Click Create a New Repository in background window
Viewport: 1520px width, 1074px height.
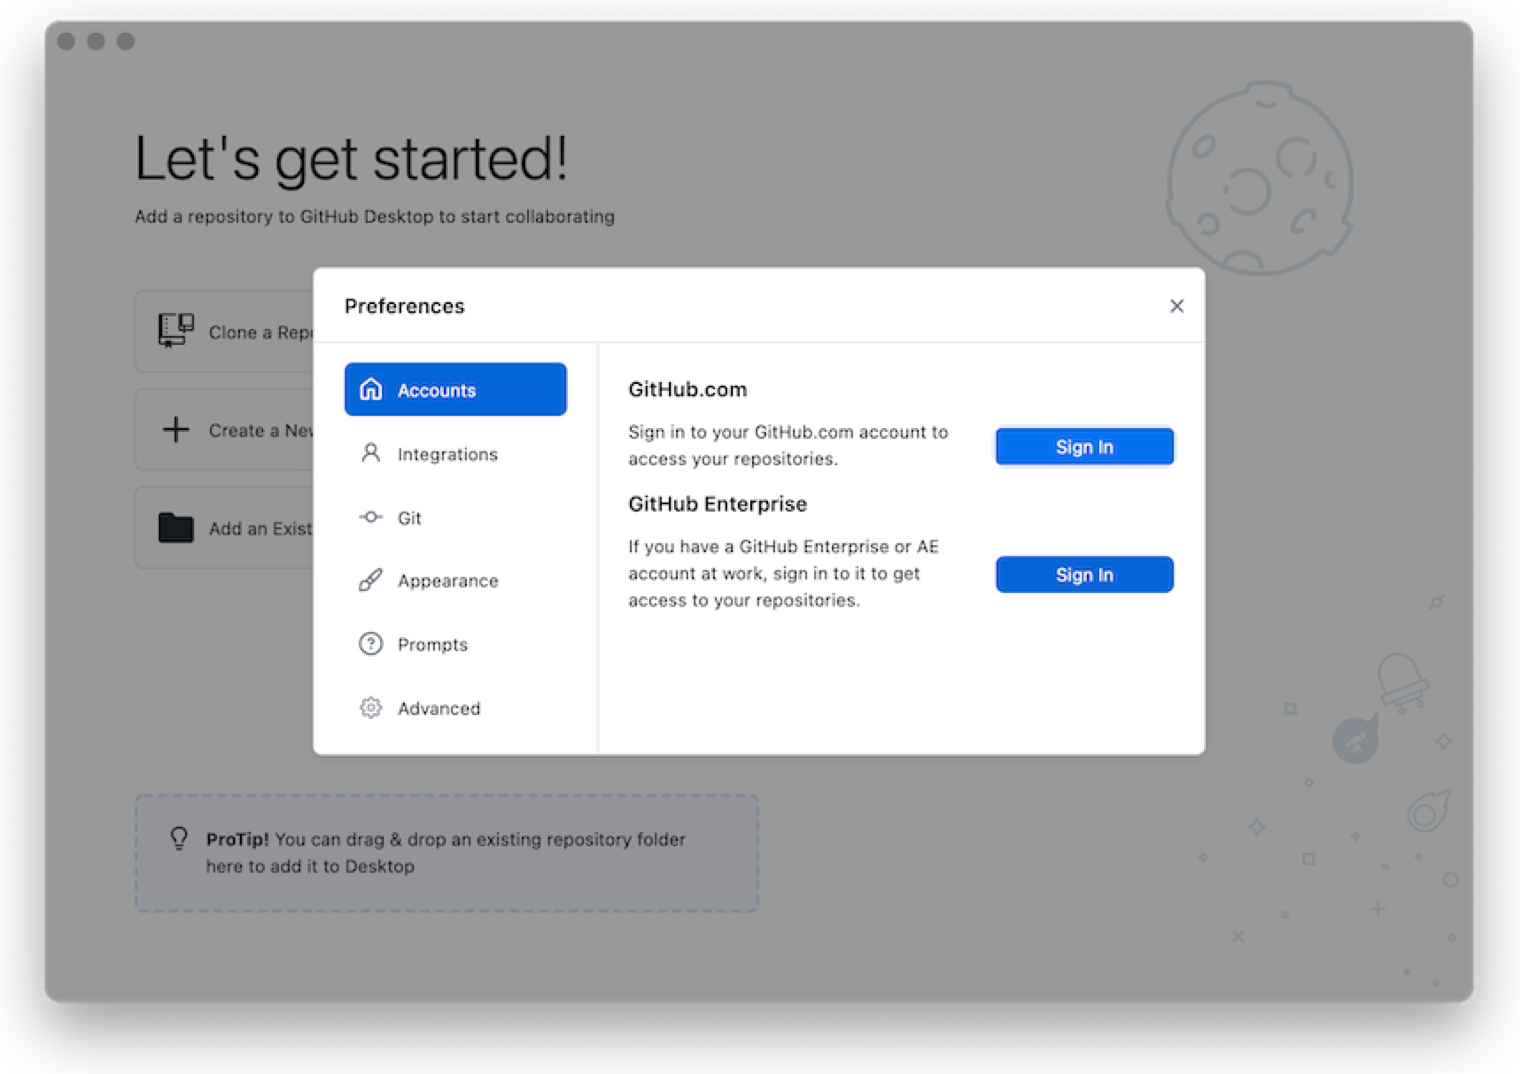[x=225, y=429]
